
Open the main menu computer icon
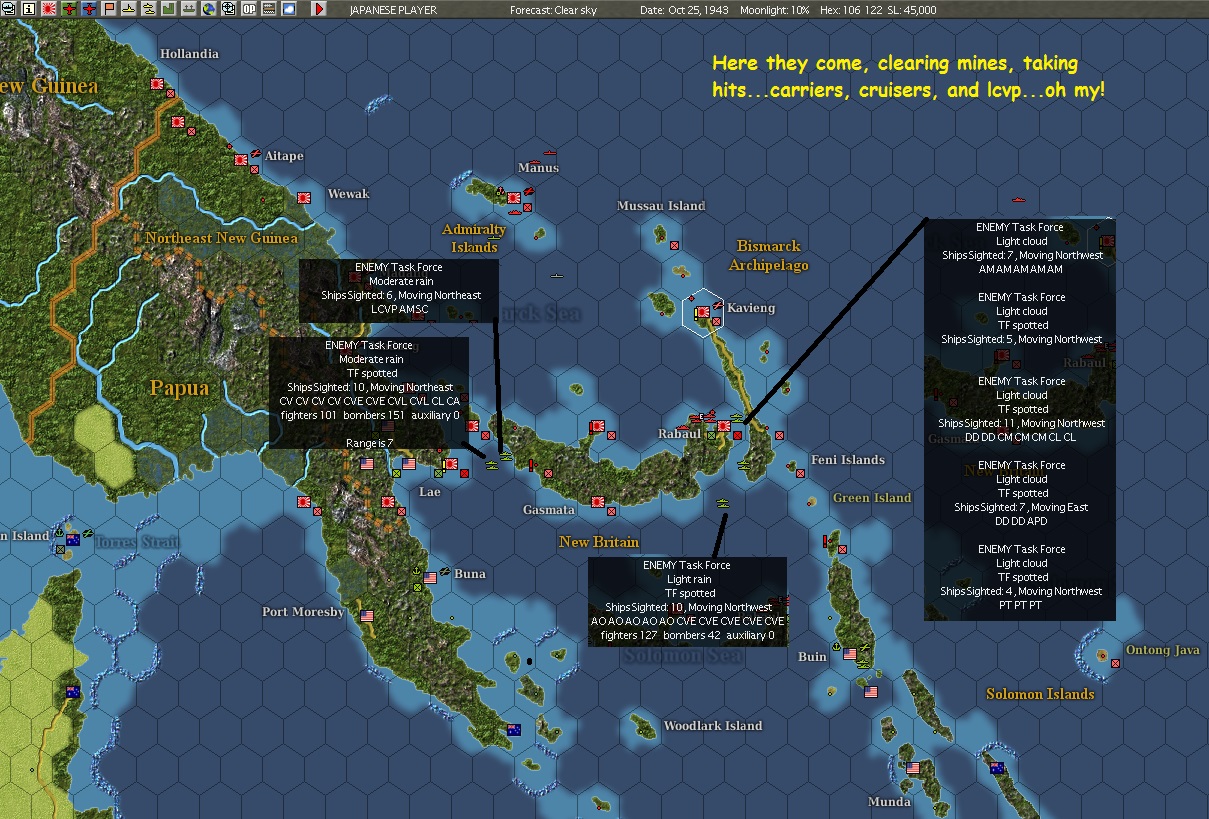pos(8,8)
